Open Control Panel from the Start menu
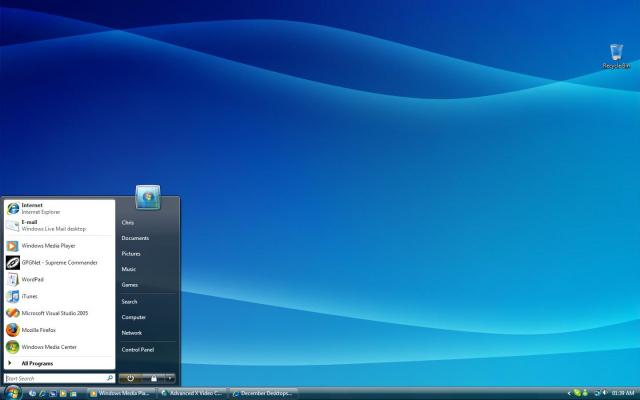Image resolution: width=640 pixels, height=400 pixels. (138, 350)
